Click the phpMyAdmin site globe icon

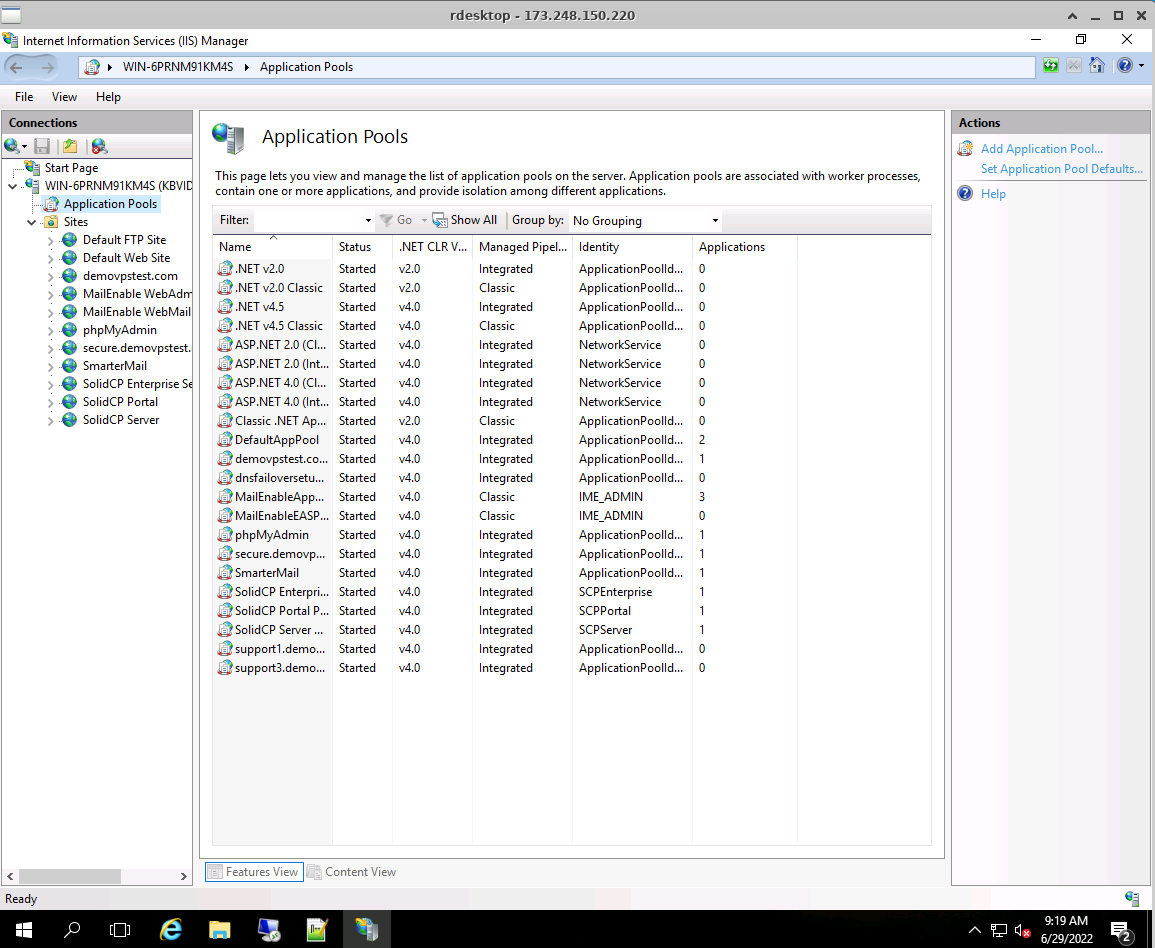pyautogui.click(x=69, y=329)
